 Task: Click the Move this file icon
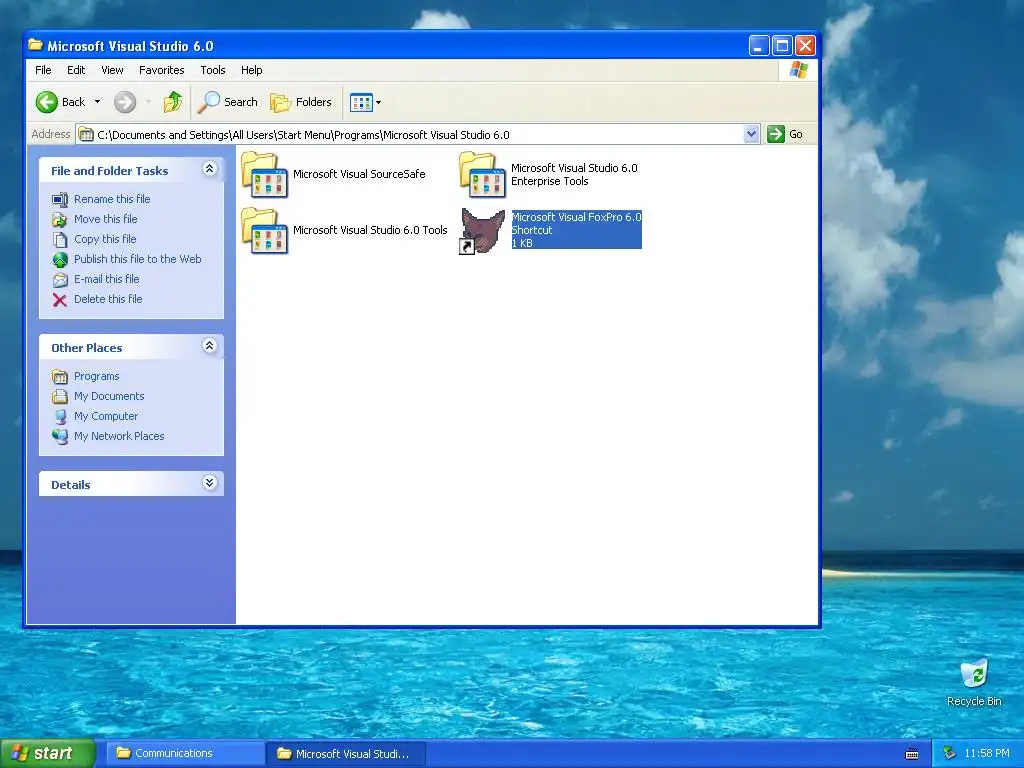pyautogui.click(x=59, y=220)
